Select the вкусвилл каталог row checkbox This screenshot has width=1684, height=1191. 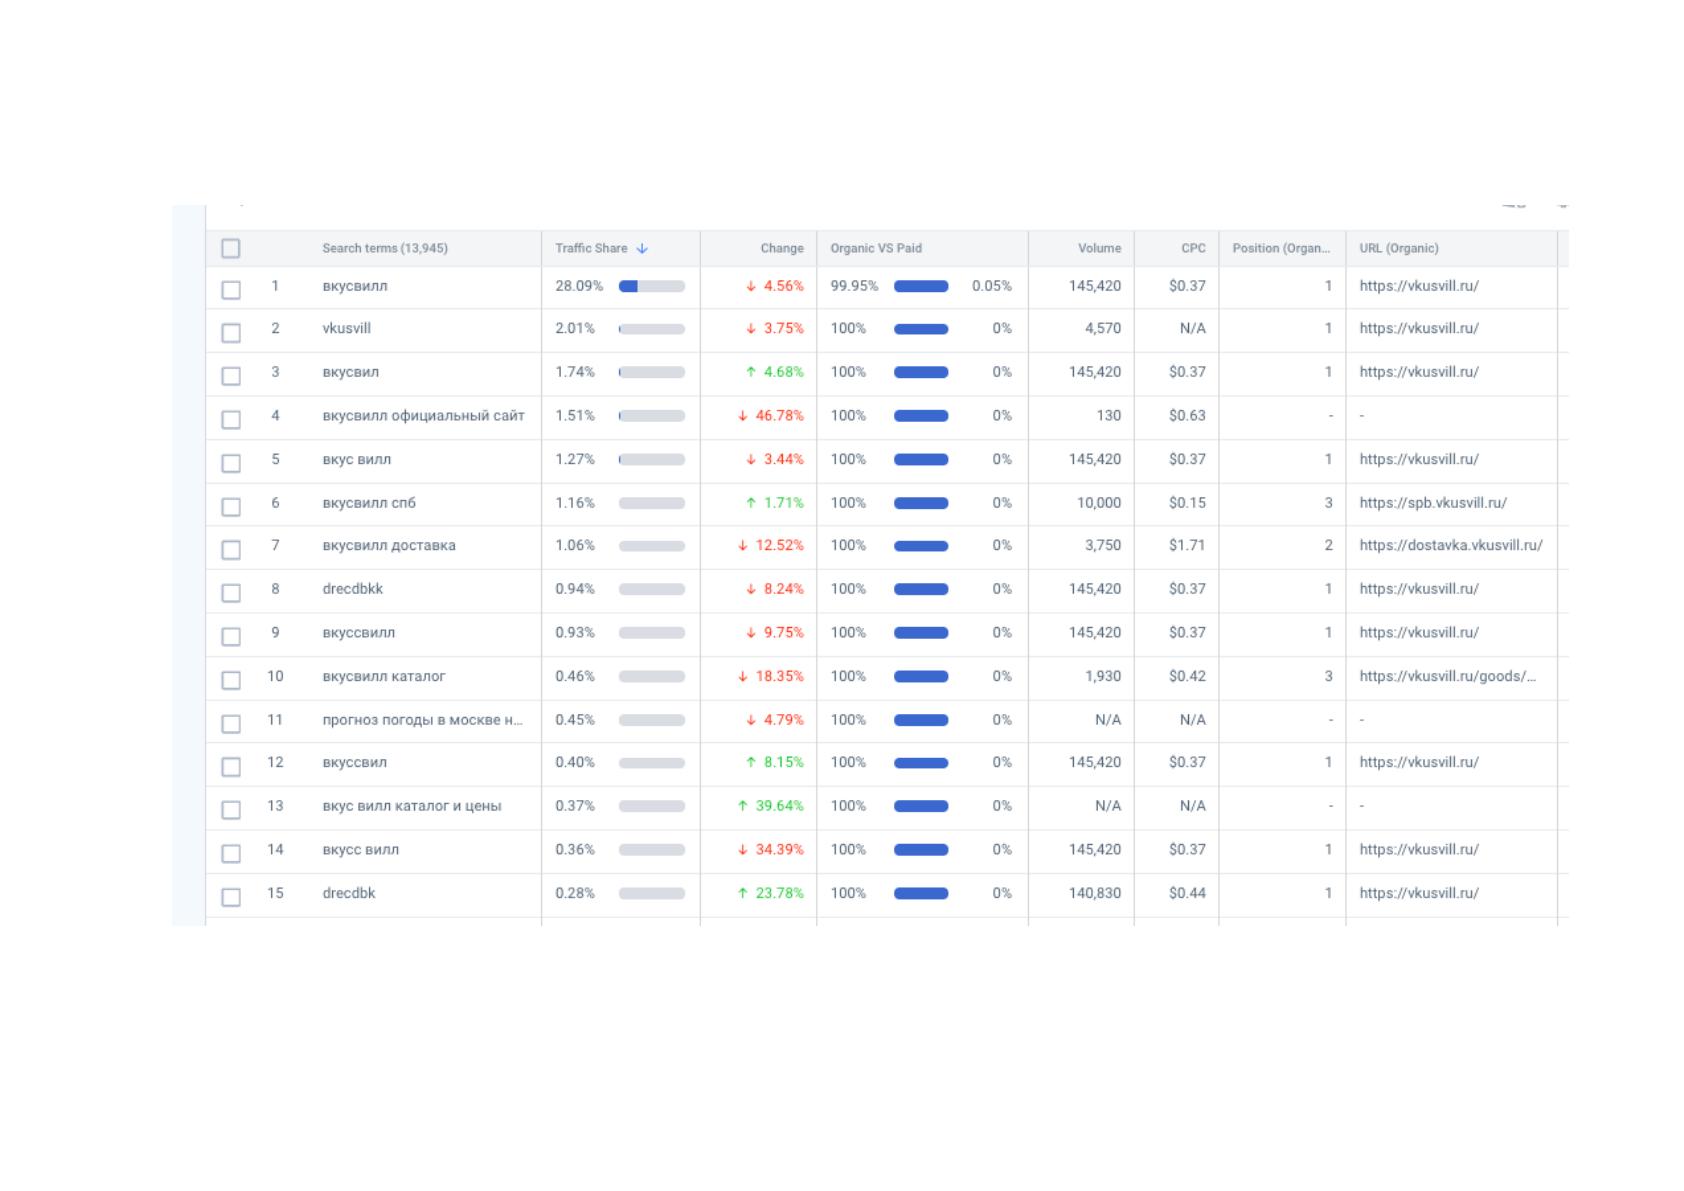[231, 680]
